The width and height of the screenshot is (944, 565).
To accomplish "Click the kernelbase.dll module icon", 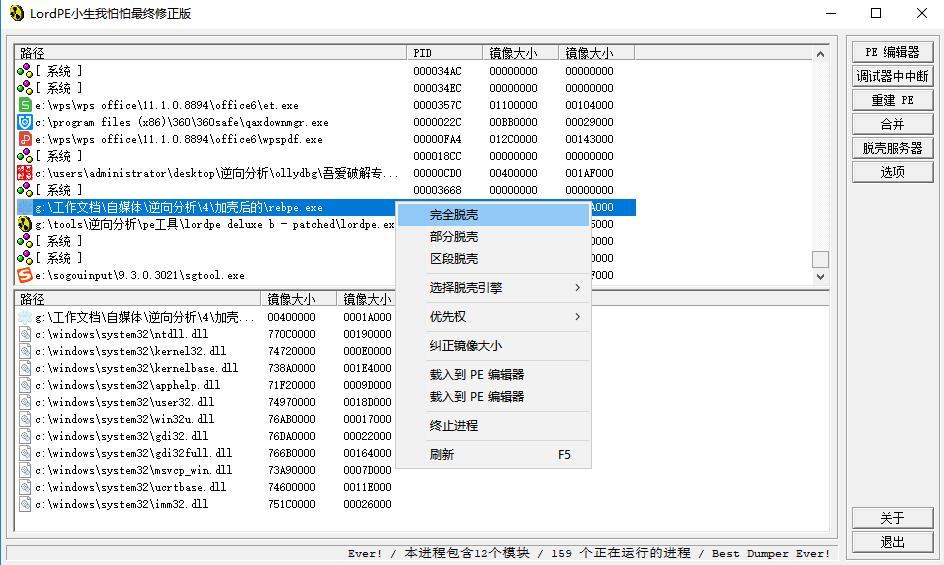I will (x=25, y=368).
